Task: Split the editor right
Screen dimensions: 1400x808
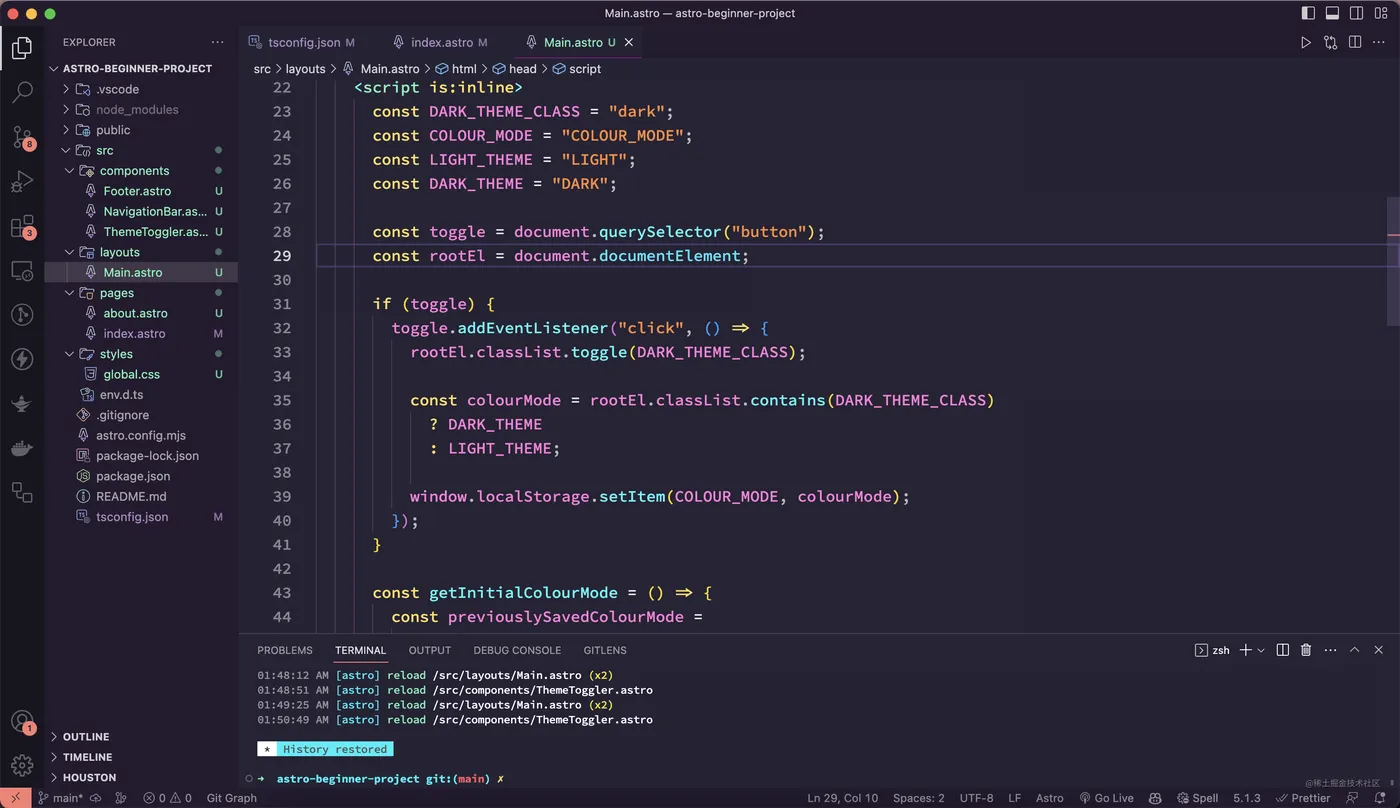Action: click(x=1355, y=42)
